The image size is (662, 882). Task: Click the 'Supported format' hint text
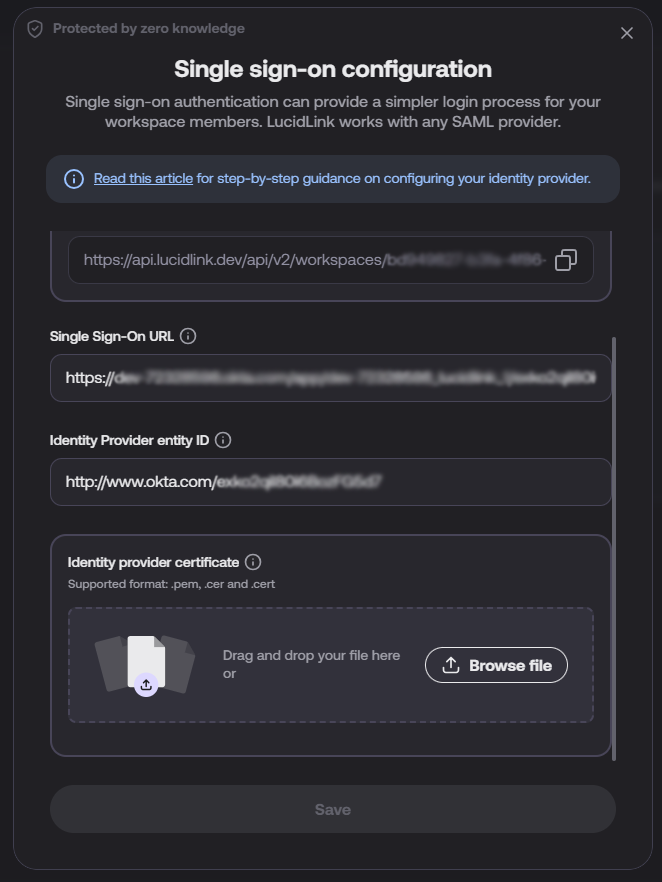point(172,584)
